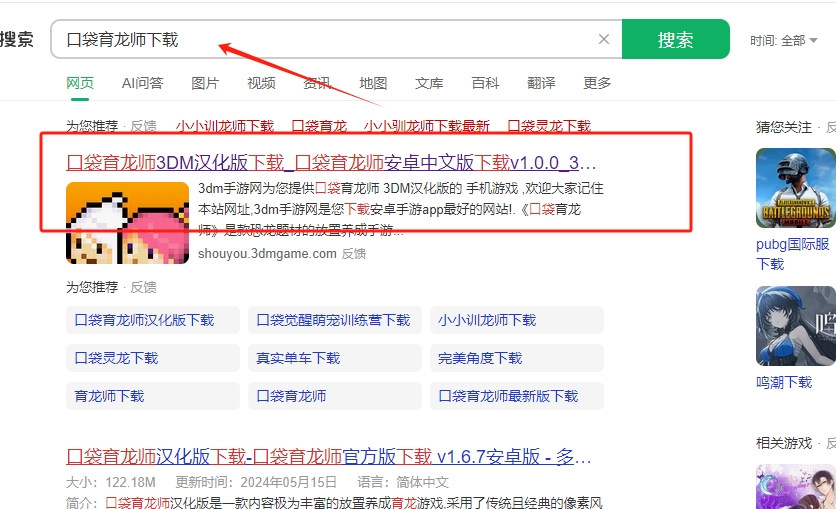
Task: Click the shouyou.3dmgame.com source URL
Action: 267,254
